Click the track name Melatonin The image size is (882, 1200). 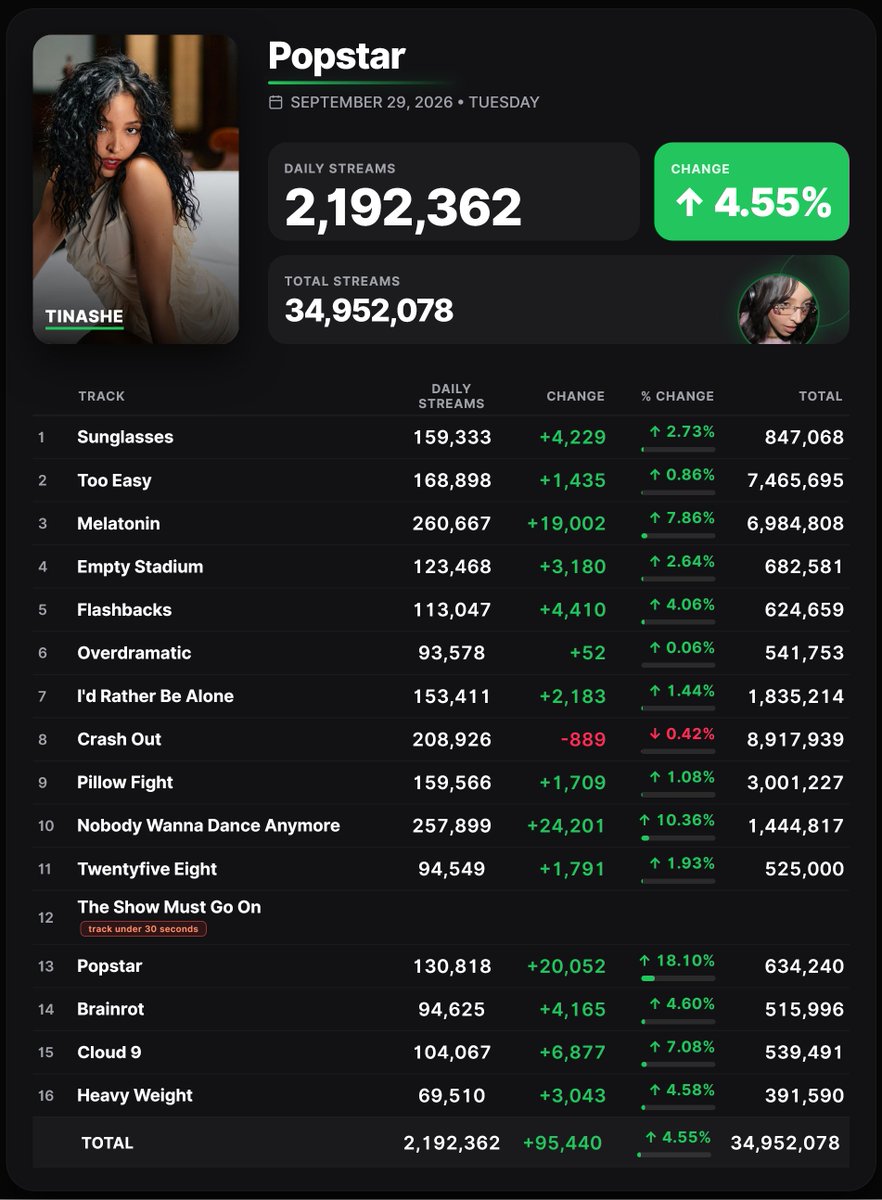(x=118, y=523)
